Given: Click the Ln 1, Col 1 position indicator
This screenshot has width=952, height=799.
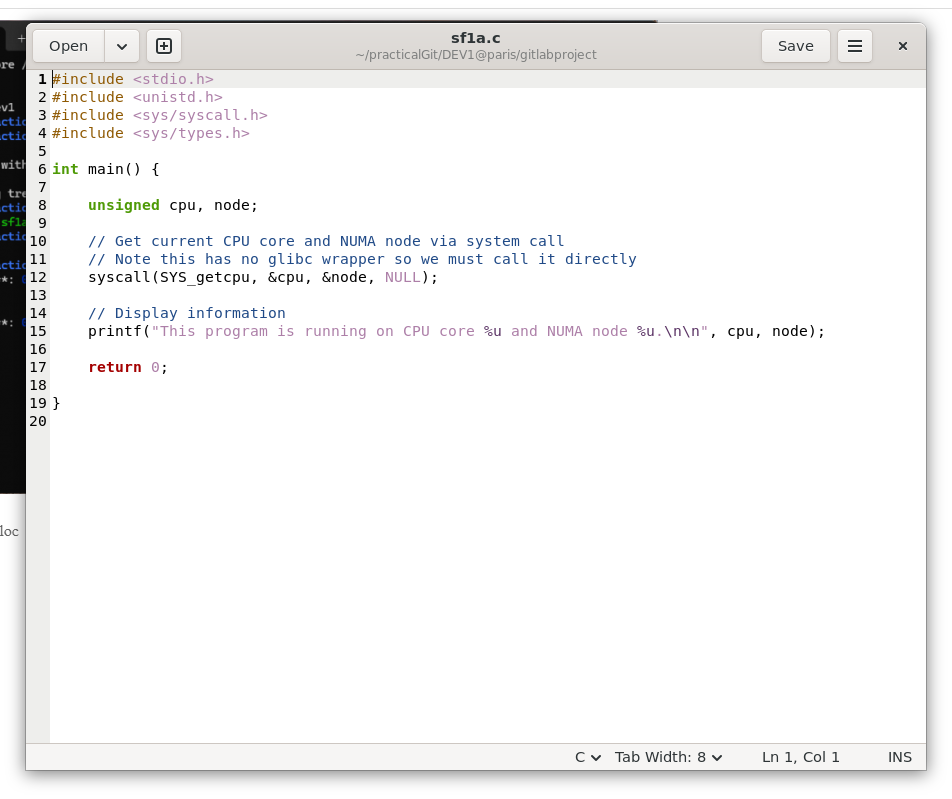Looking at the screenshot, I should 801,757.
